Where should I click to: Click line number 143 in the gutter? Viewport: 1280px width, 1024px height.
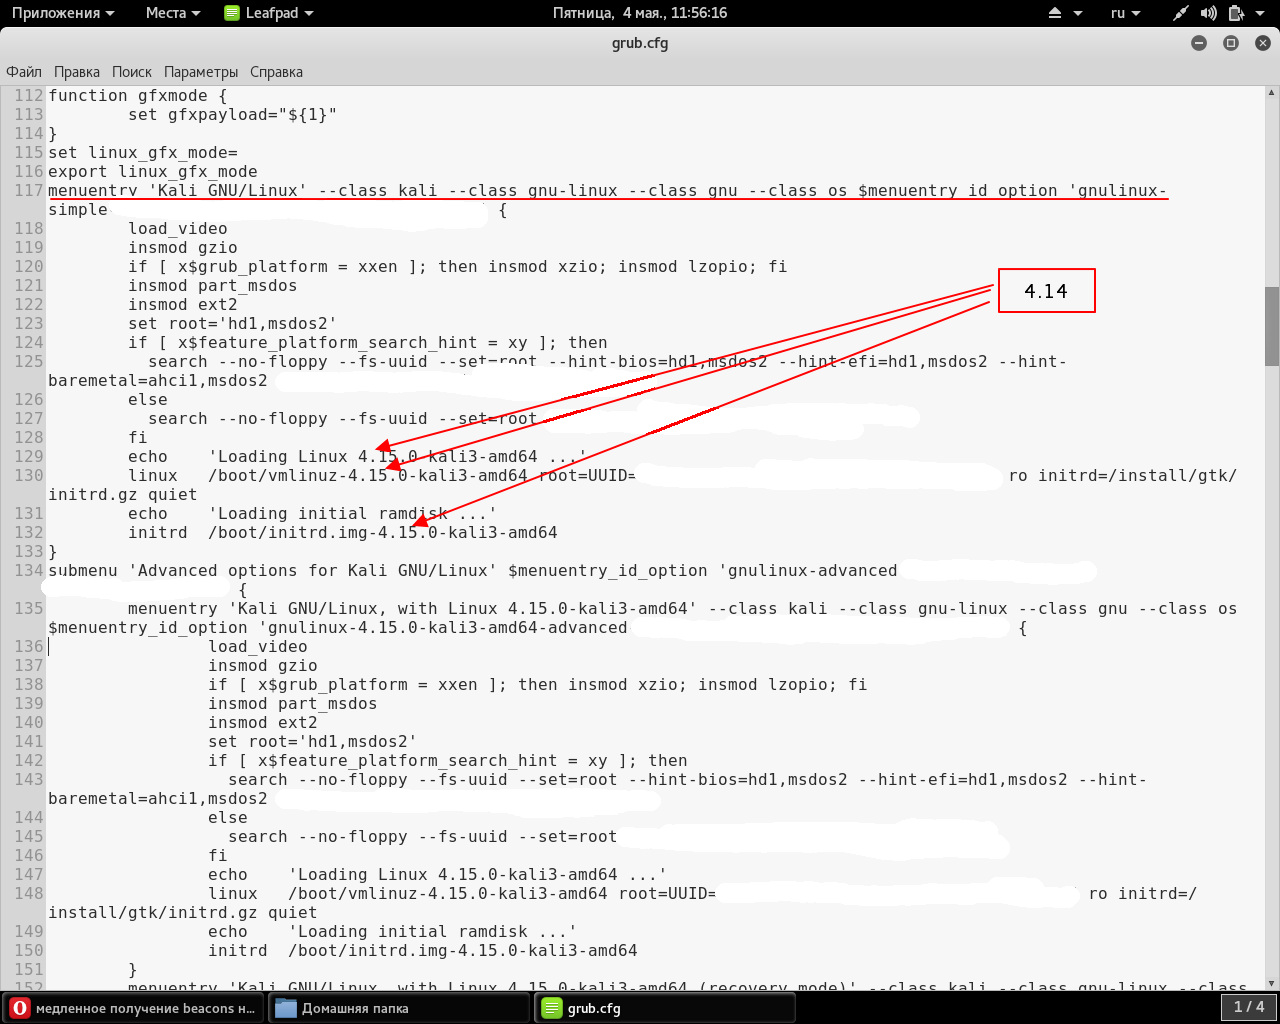point(29,780)
